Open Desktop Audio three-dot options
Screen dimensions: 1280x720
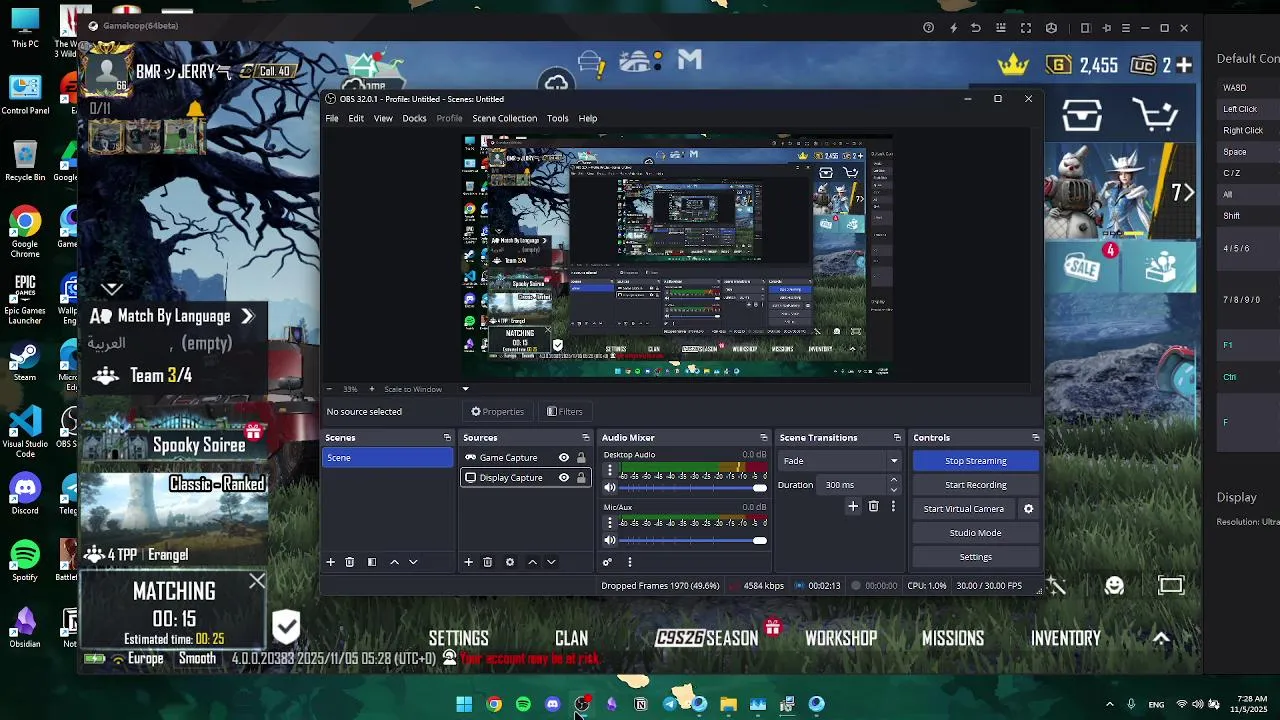pos(610,470)
